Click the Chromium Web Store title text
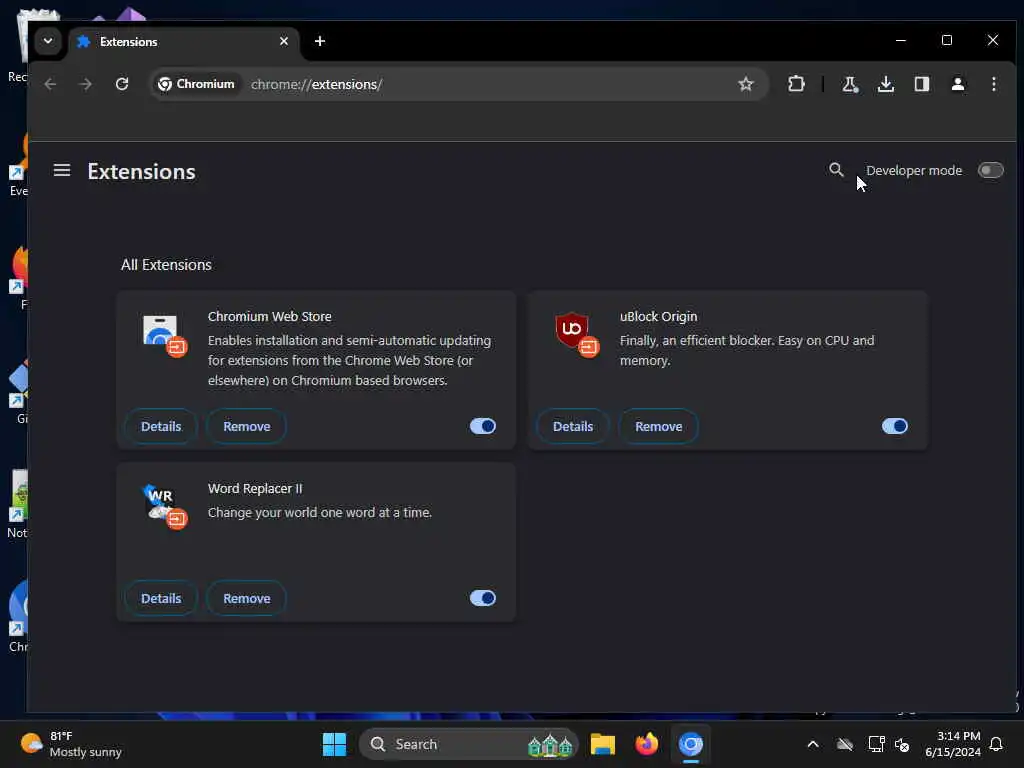The image size is (1024, 768). pos(270,317)
